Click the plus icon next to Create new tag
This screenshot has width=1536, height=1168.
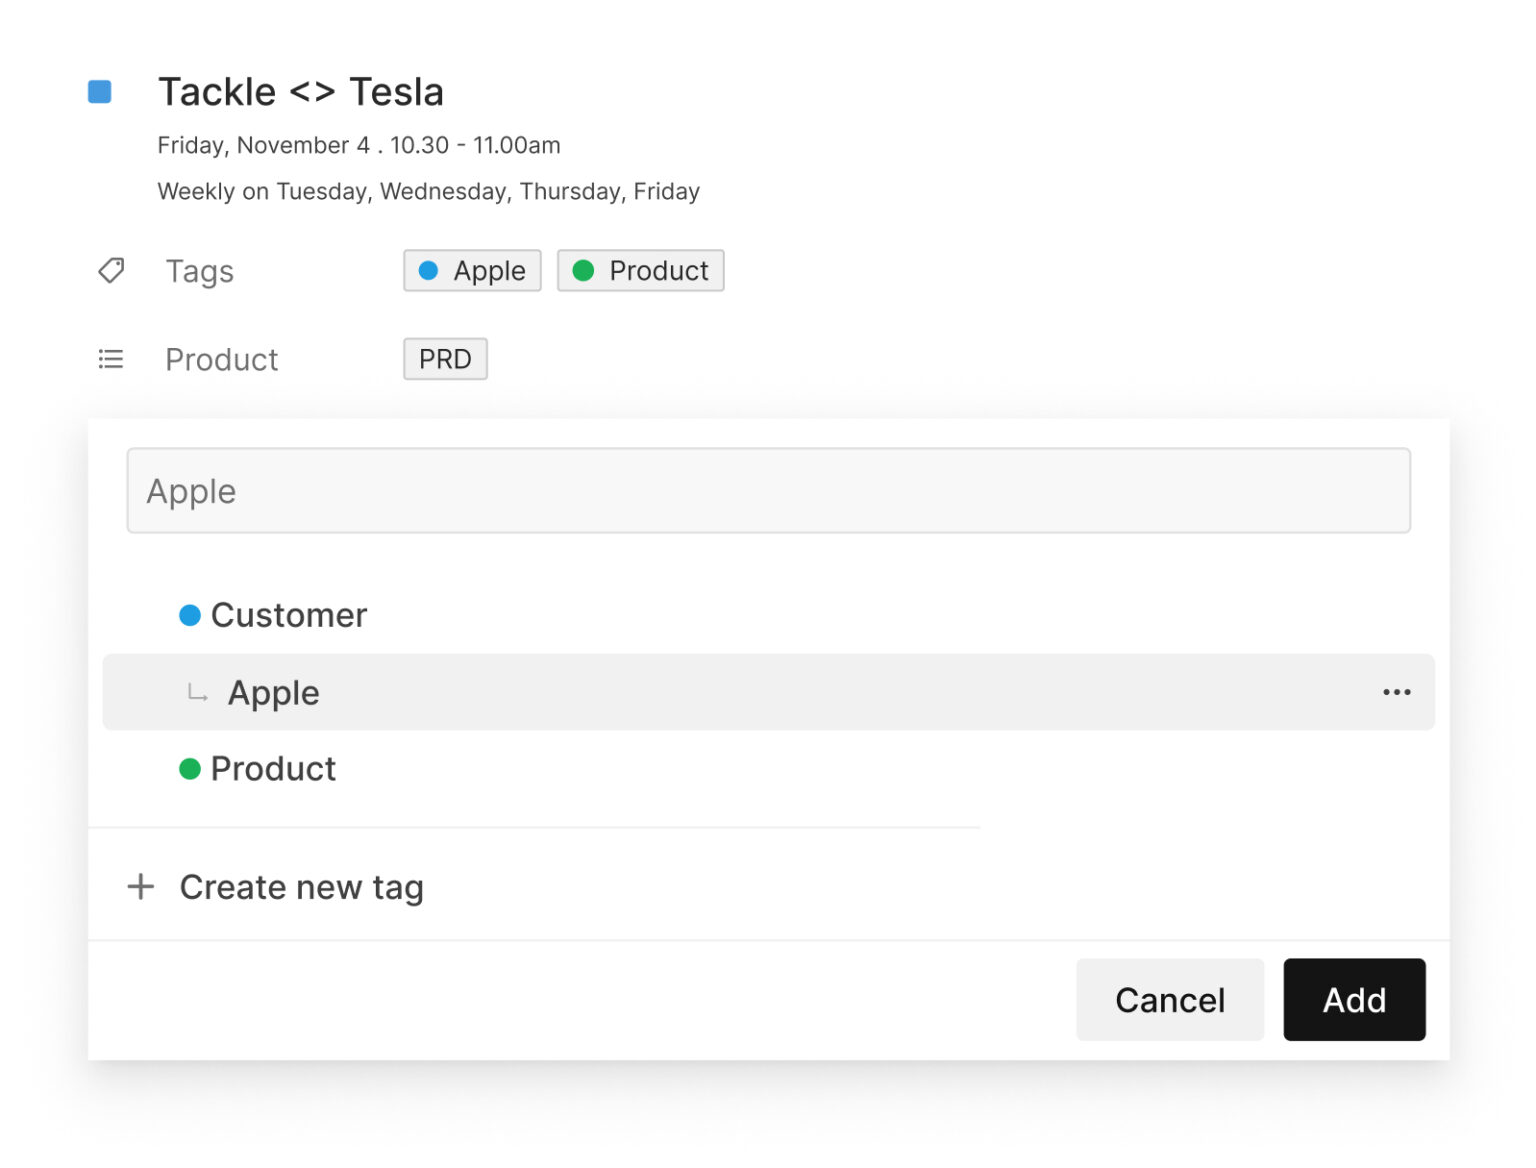click(x=140, y=886)
